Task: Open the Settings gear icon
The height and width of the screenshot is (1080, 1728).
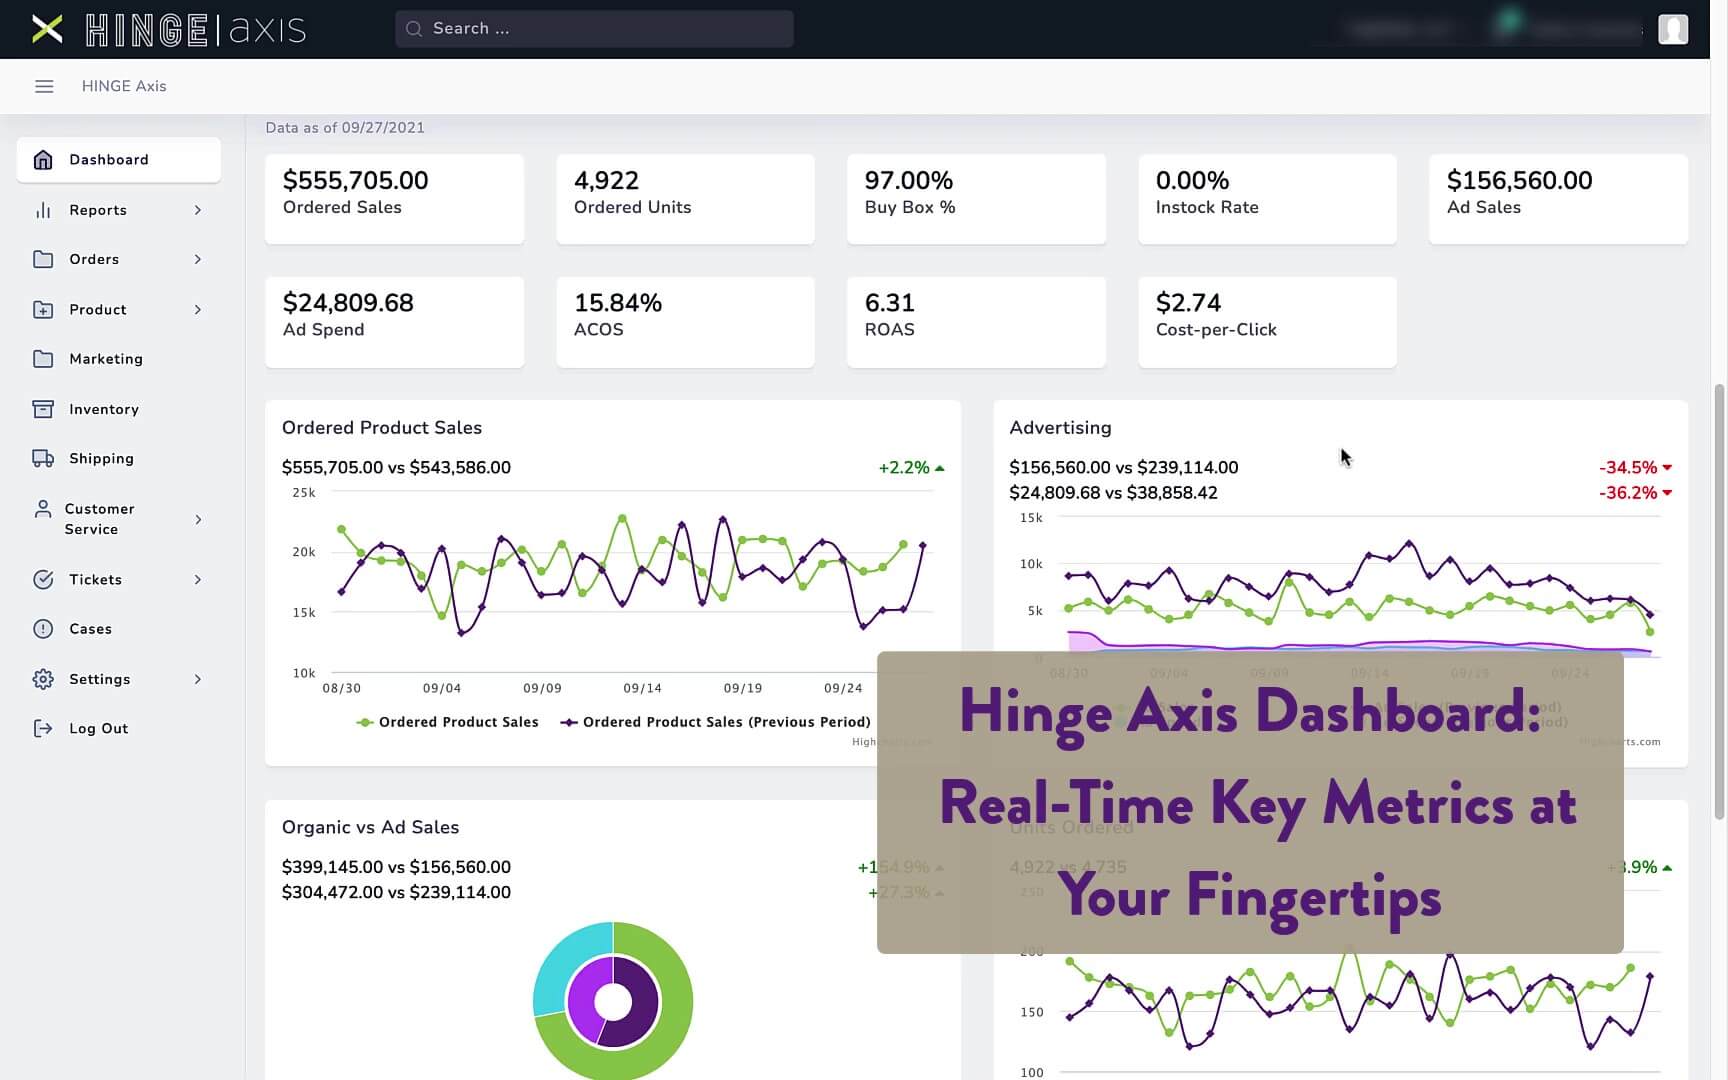Action: tap(42, 679)
